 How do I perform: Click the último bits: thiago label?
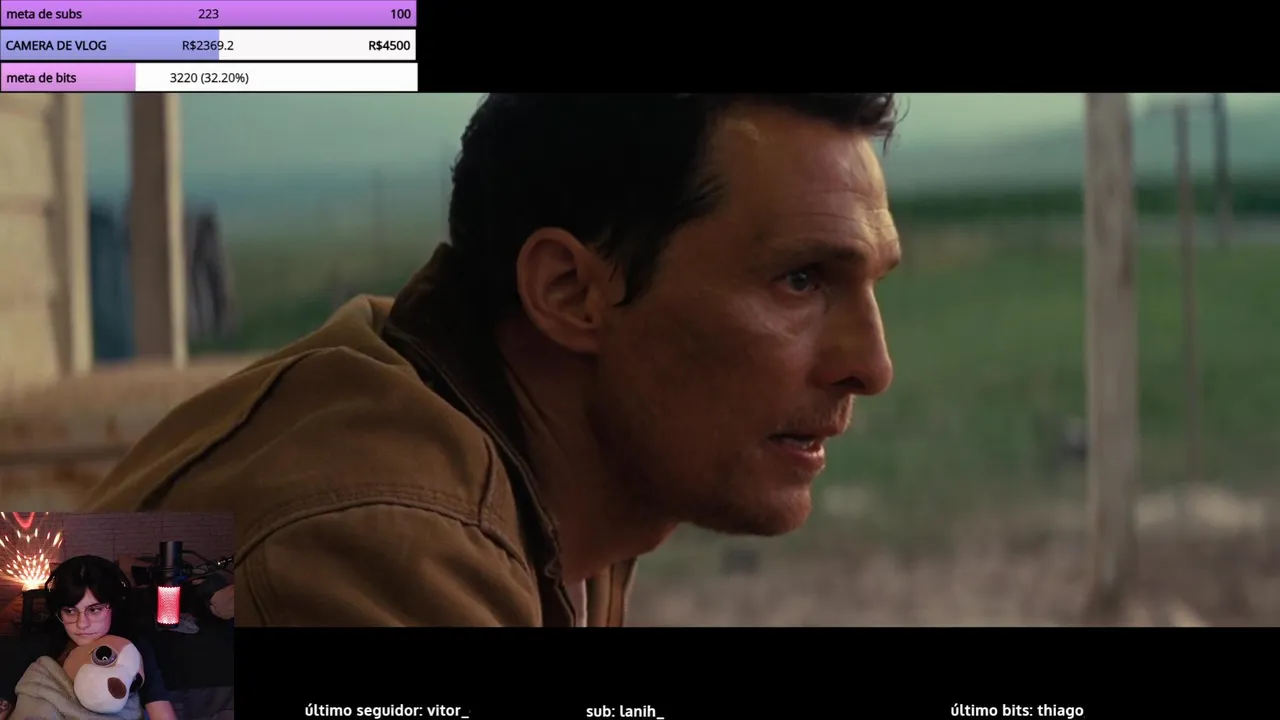[1016, 710]
